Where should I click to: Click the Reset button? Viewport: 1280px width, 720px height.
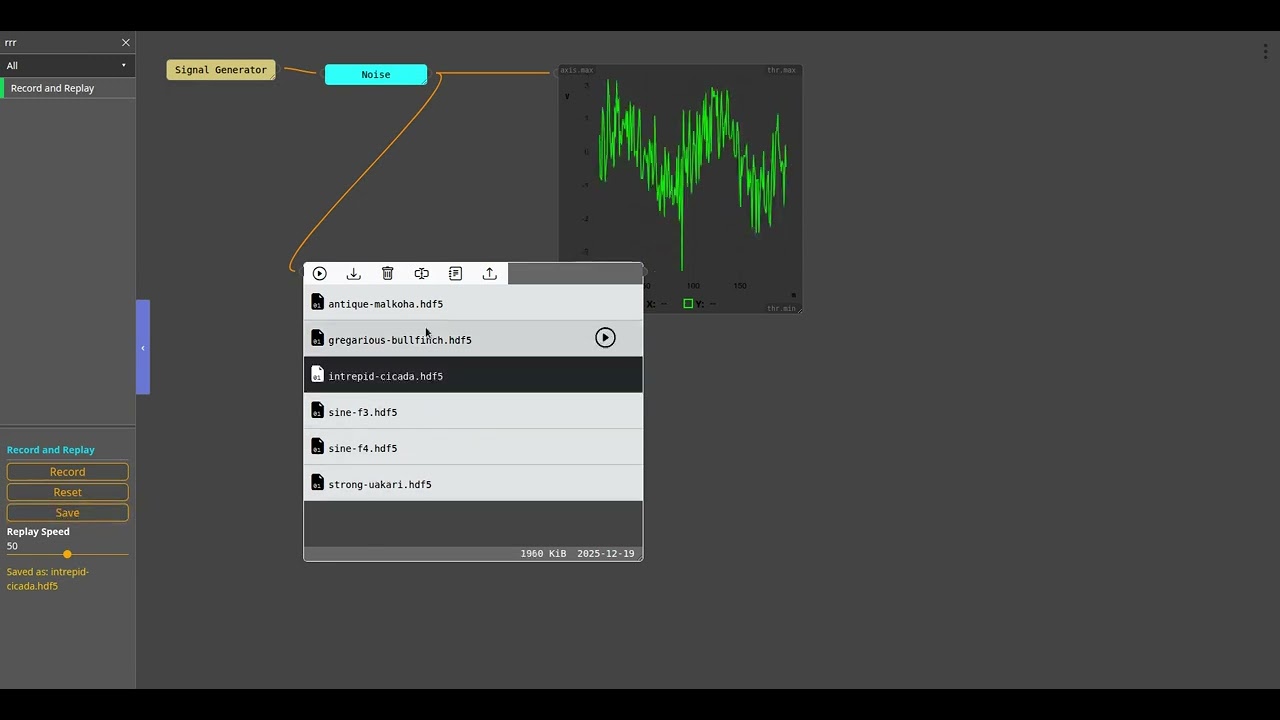68,492
